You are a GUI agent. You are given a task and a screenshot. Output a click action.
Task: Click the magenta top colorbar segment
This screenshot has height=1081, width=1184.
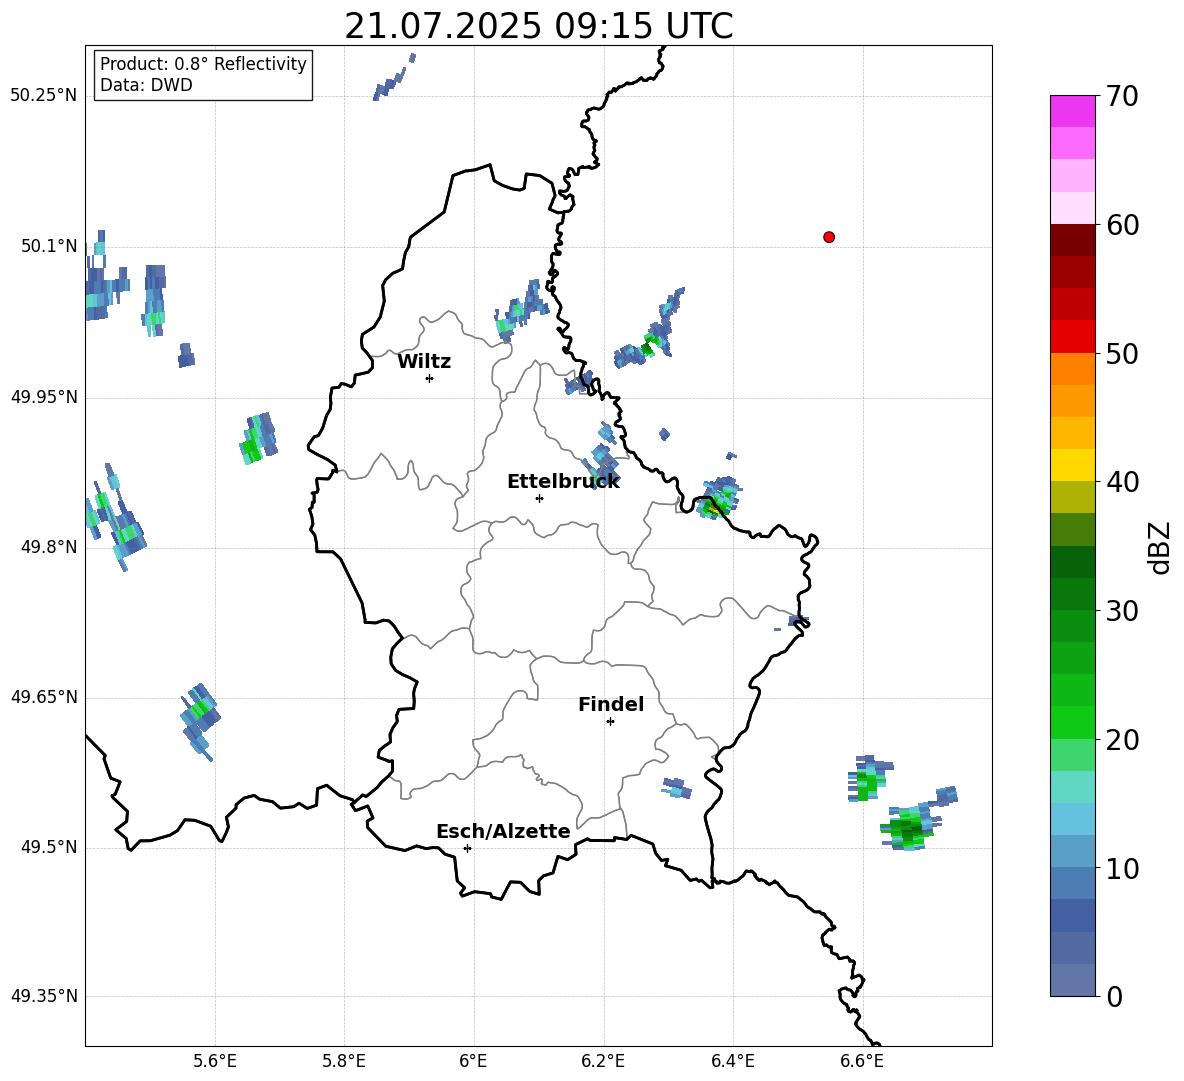[1073, 111]
